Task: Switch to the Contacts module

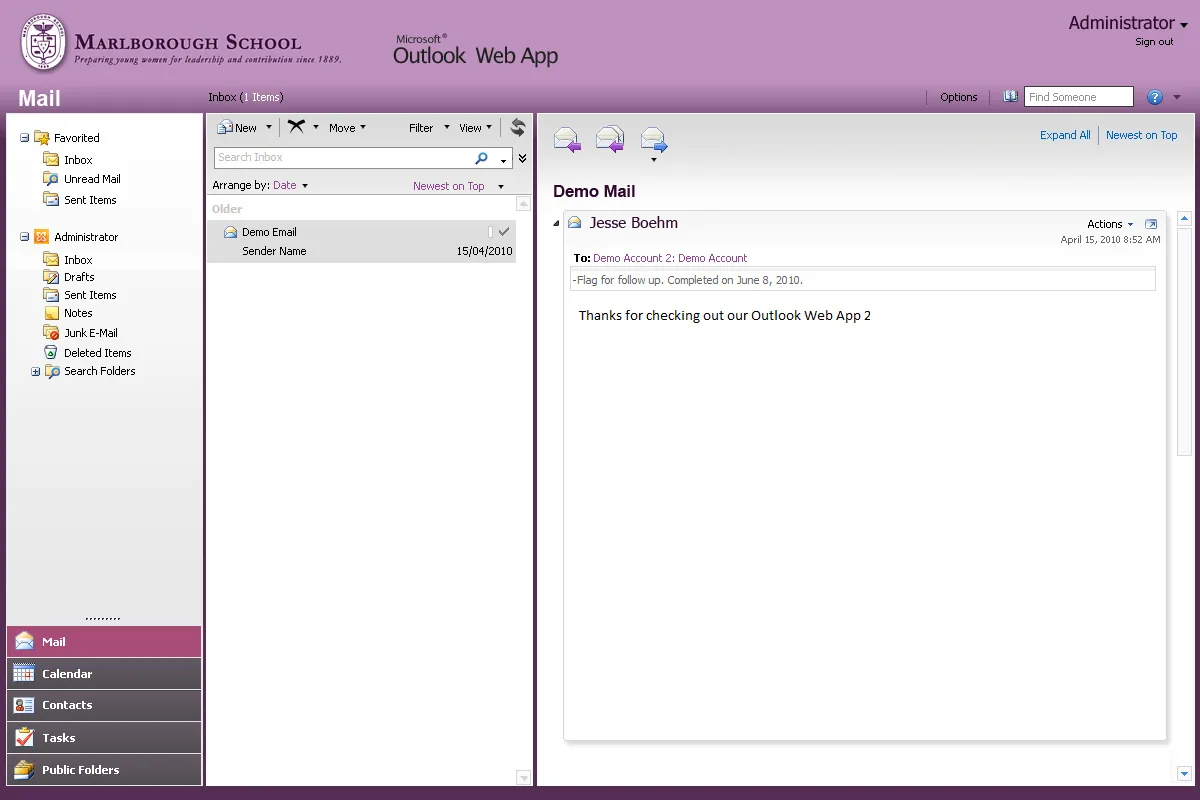Action: click(x=104, y=705)
